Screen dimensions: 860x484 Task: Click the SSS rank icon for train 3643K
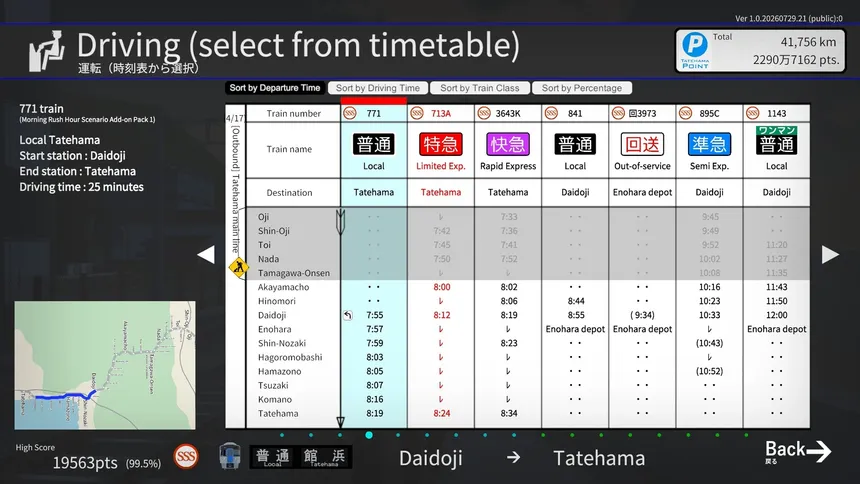484,113
